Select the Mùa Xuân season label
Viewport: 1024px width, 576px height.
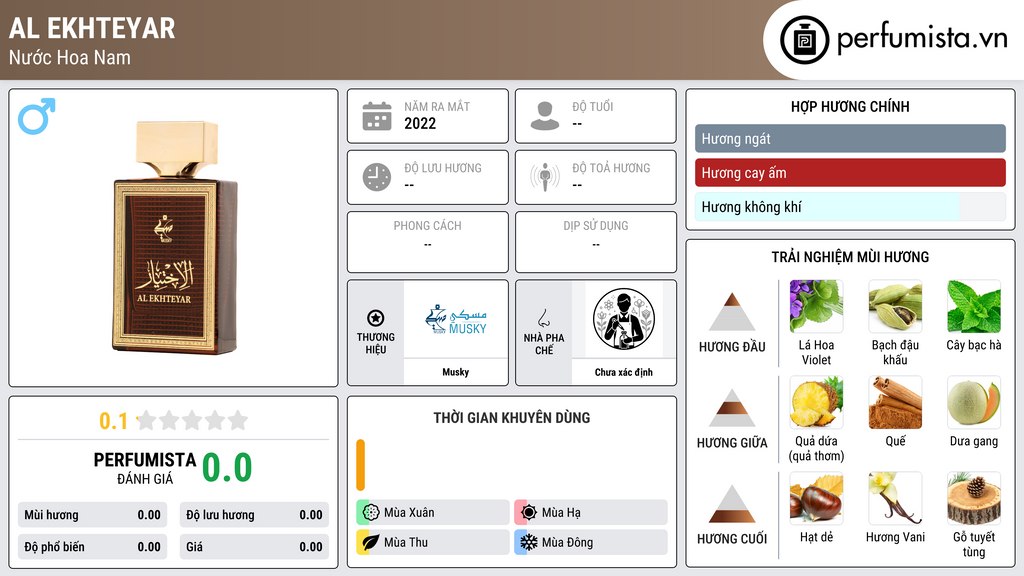pyautogui.click(x=409, y=513)
